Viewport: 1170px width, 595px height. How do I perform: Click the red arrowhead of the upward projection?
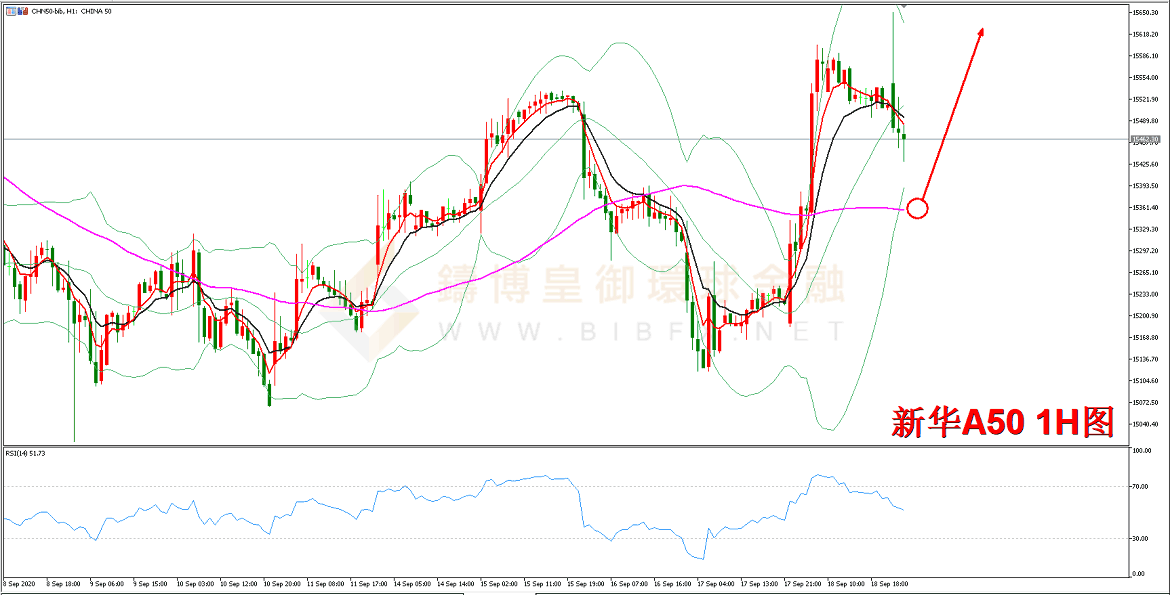[x=981, y=32]
